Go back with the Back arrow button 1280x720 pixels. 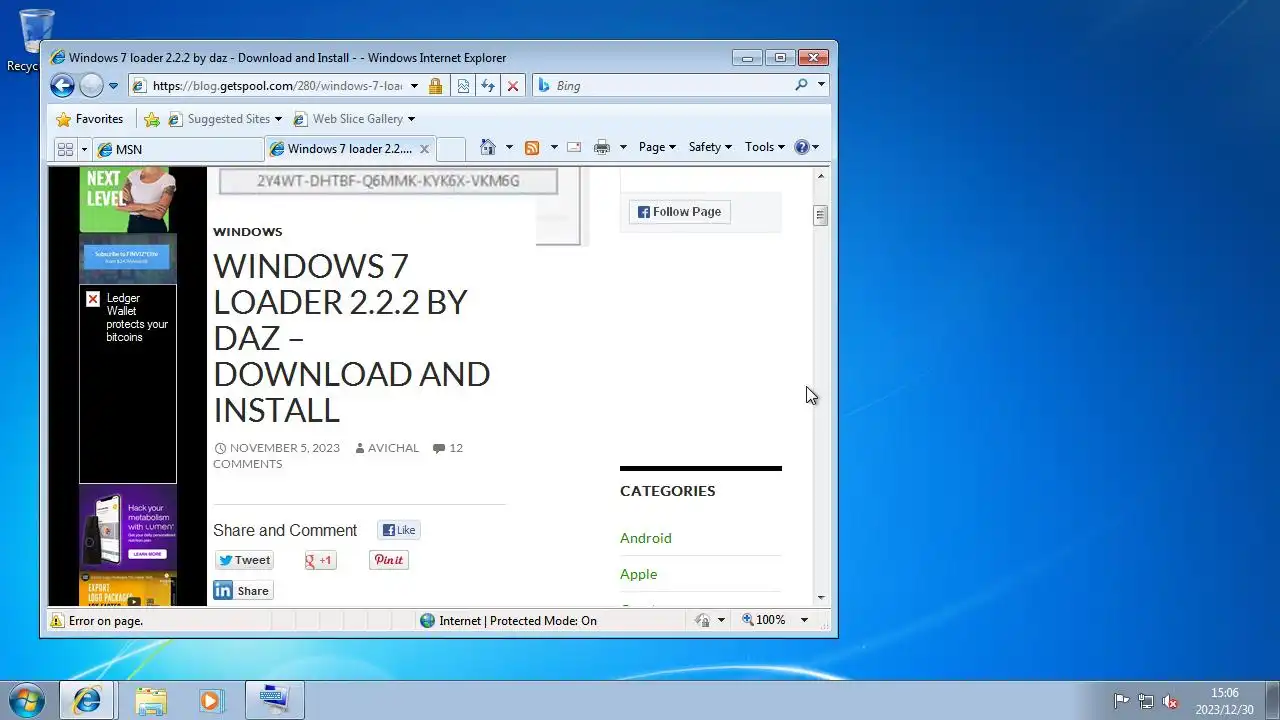coord(62,86)
